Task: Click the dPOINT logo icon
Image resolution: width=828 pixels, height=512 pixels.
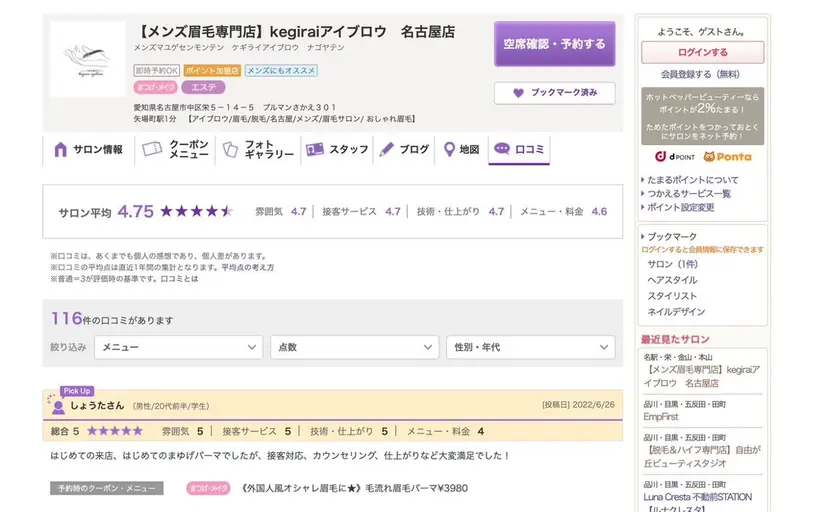Action: (x=674, y=157)
